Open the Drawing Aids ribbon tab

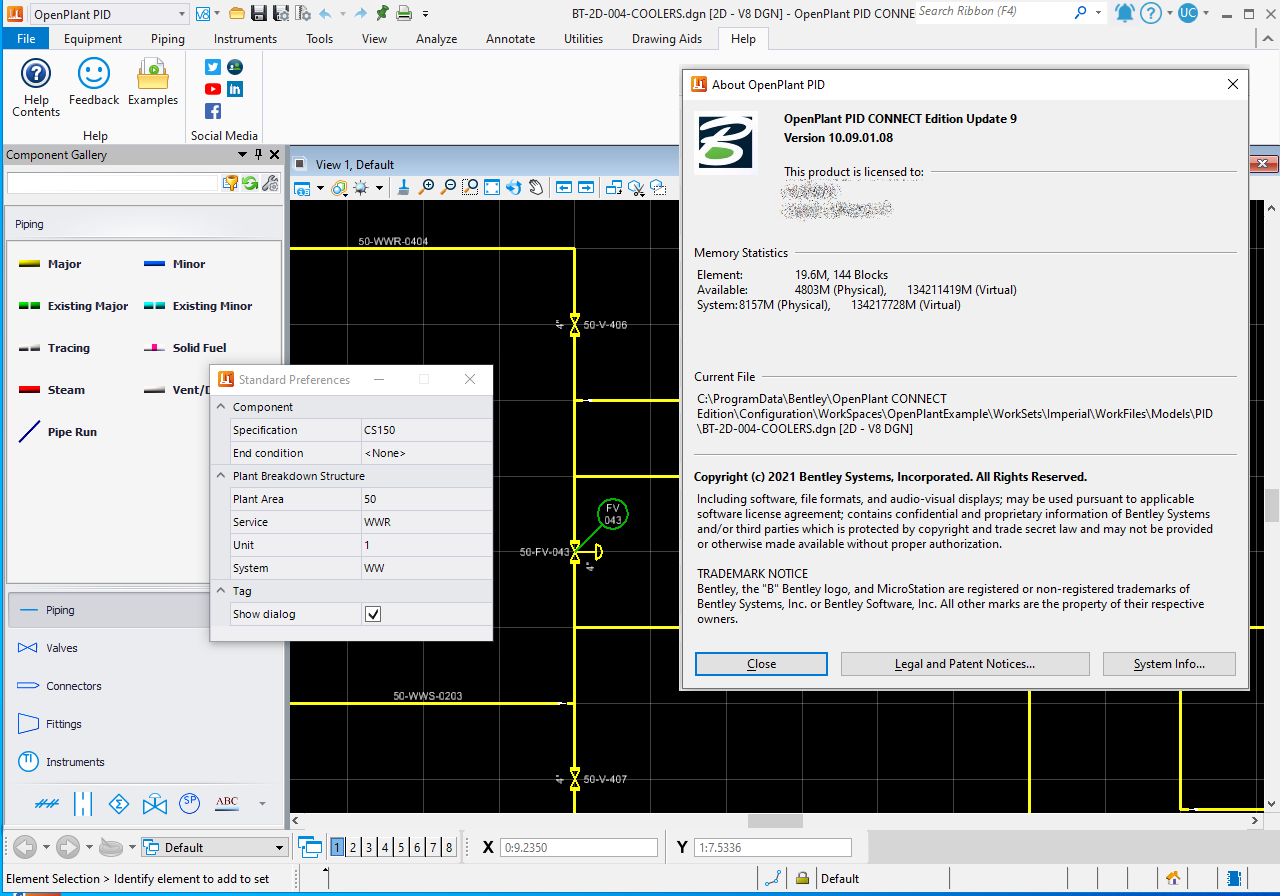tap(667, 39)
